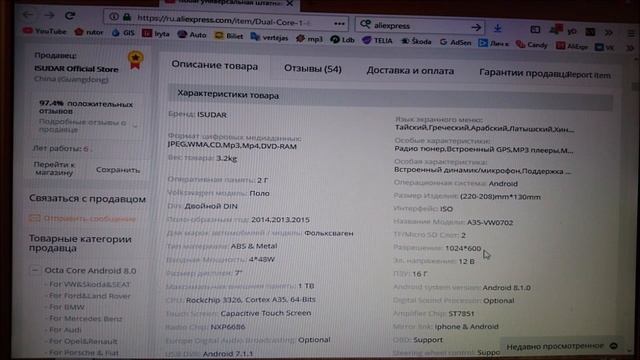
Task: Open rutor bookmark
Action: pos(89,32)
